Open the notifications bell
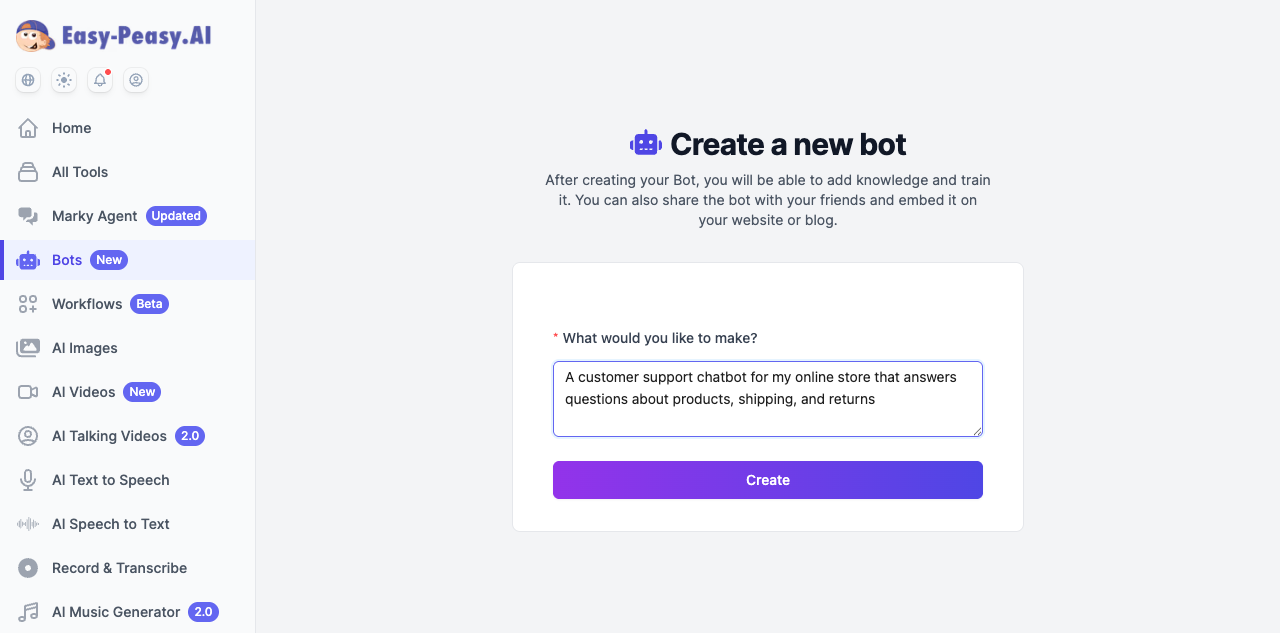Screen dimensions: 1280x633 [x=99, y=80]
